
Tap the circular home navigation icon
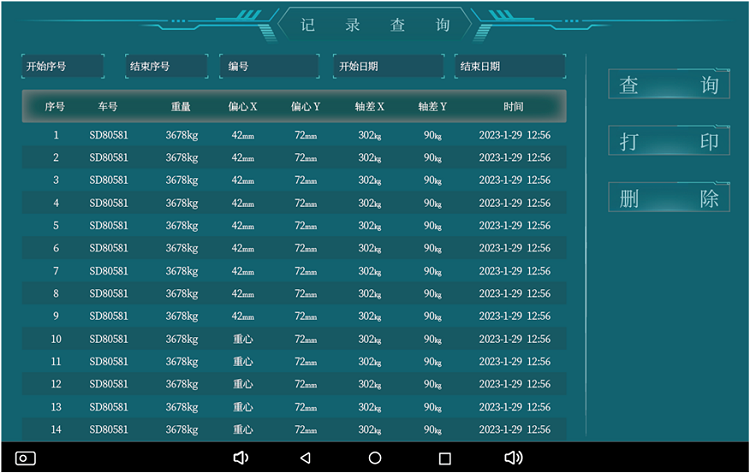click(x=375, y=458)
